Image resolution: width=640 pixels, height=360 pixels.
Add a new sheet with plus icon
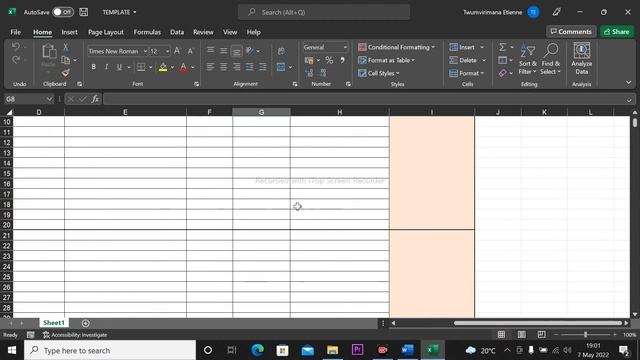(x=85, y=323)
